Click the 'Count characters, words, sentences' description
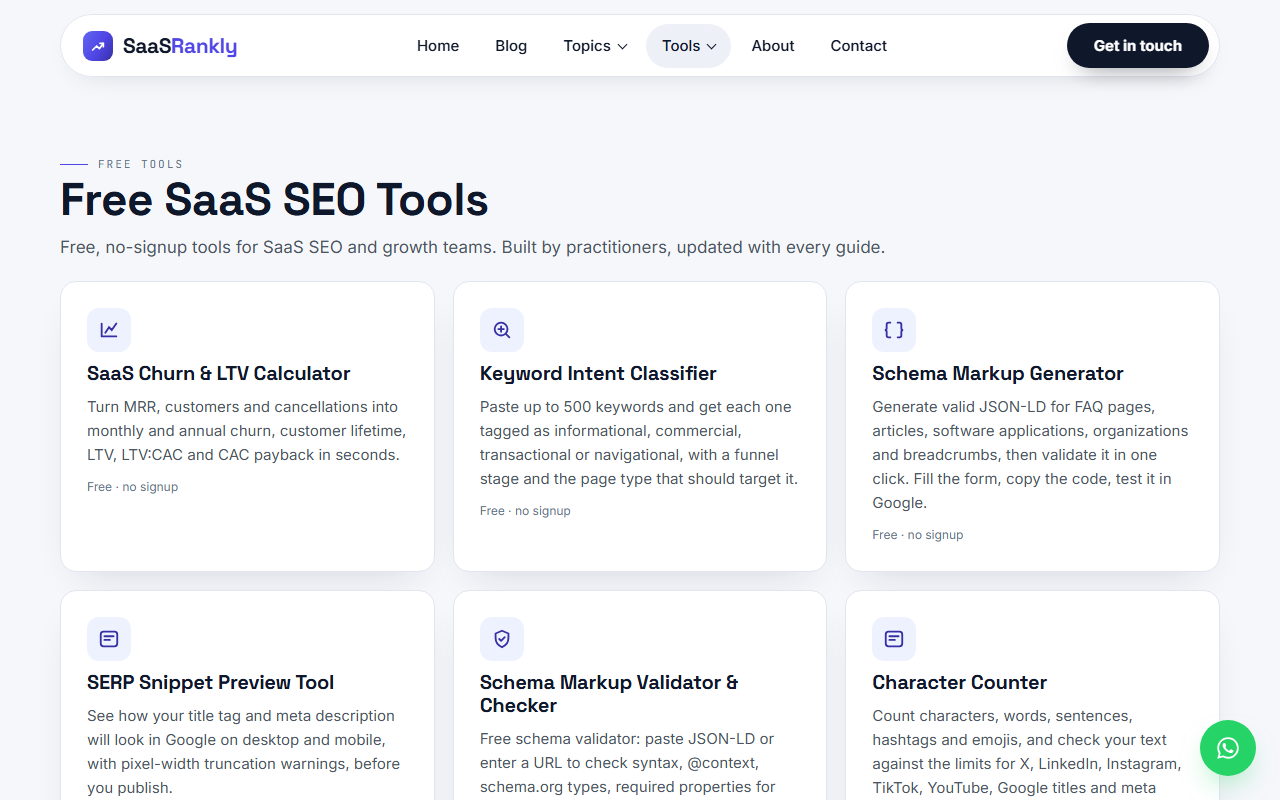 tap(1027, 752)
